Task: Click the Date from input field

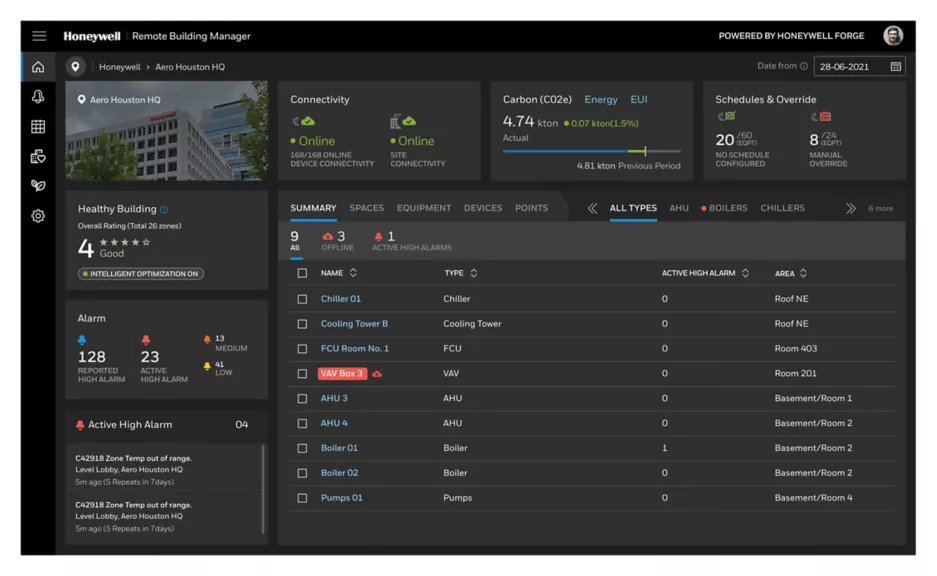Action: [859, 66]
